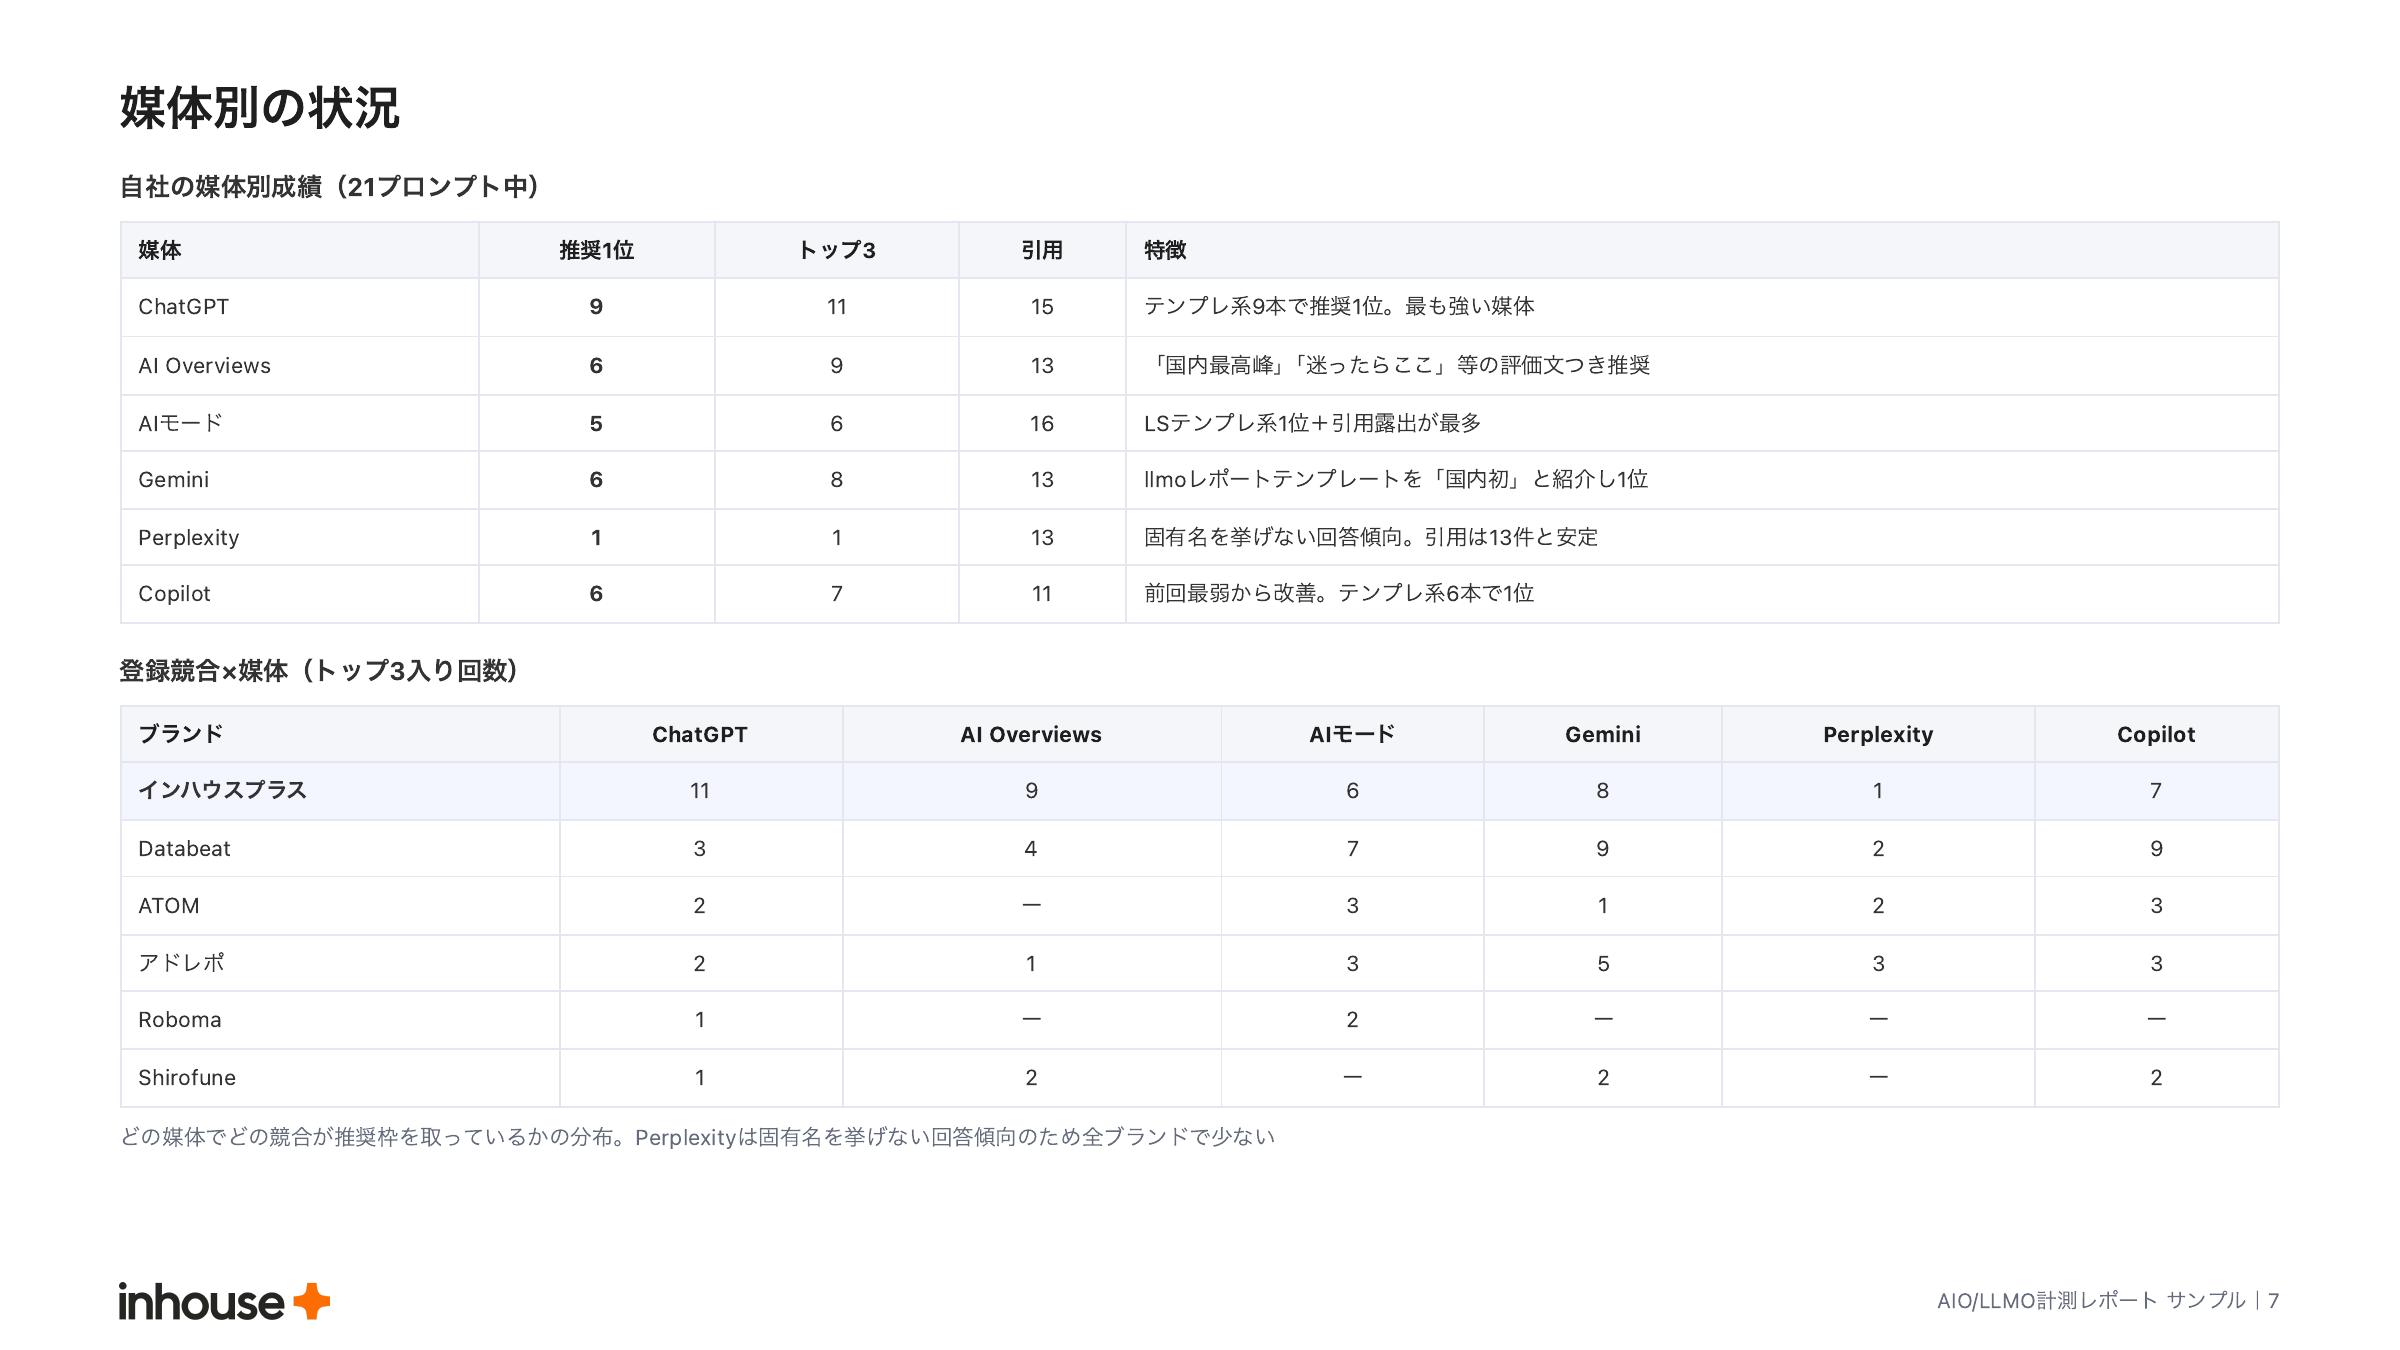Viewport: 2400px width, 1350px height.
Task: Click text 前回最弱から改善。テンプレ系6本で1位
Action: [x=1339, y=593]
